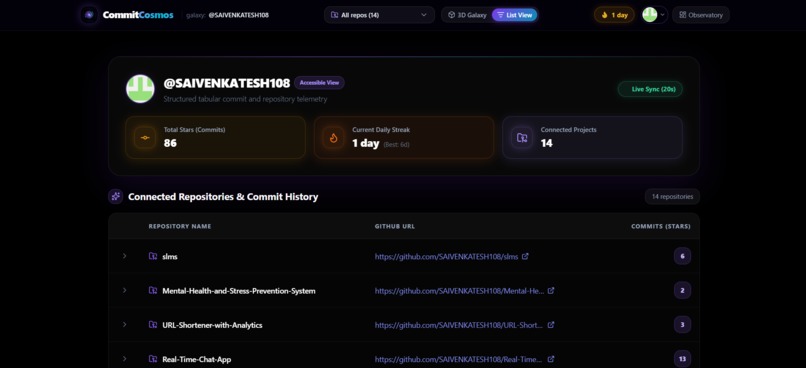This screenshot has width=806, height=368.
Task: Click external link icon for Mental-Health repo
Action: 551,290
